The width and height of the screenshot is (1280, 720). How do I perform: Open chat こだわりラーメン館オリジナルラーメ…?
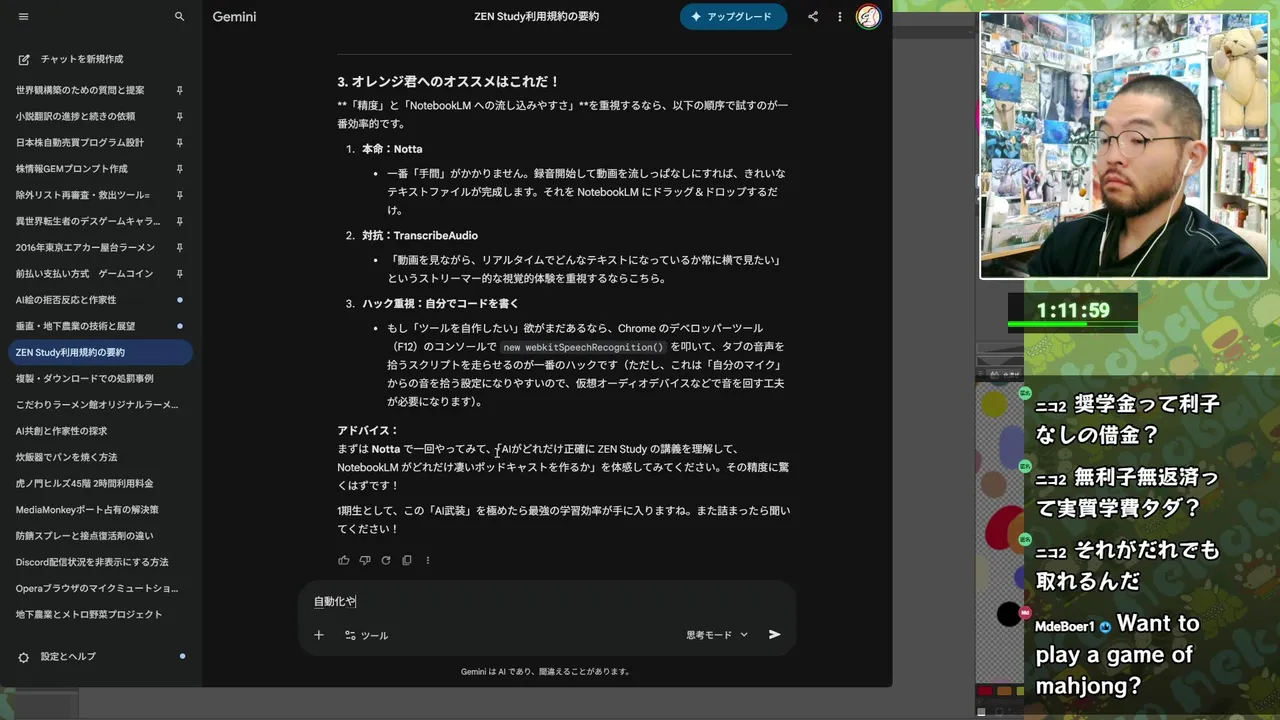(x=97, y=405)
